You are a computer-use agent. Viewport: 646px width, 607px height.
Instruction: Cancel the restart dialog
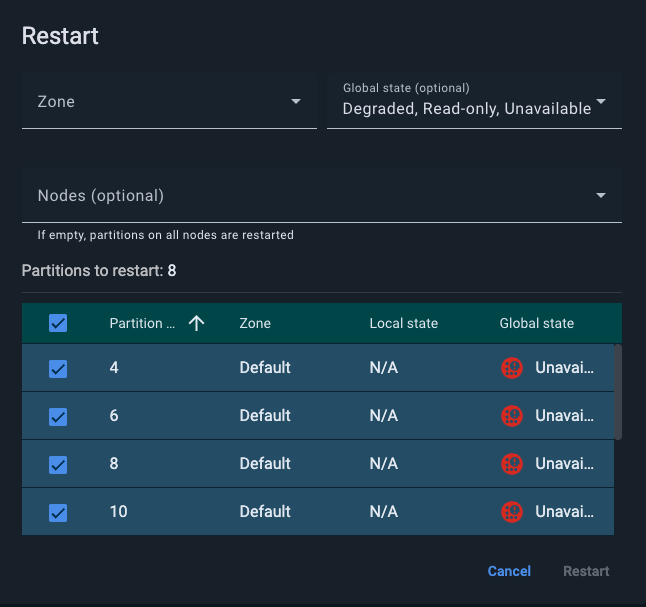(x=509, y=571)
